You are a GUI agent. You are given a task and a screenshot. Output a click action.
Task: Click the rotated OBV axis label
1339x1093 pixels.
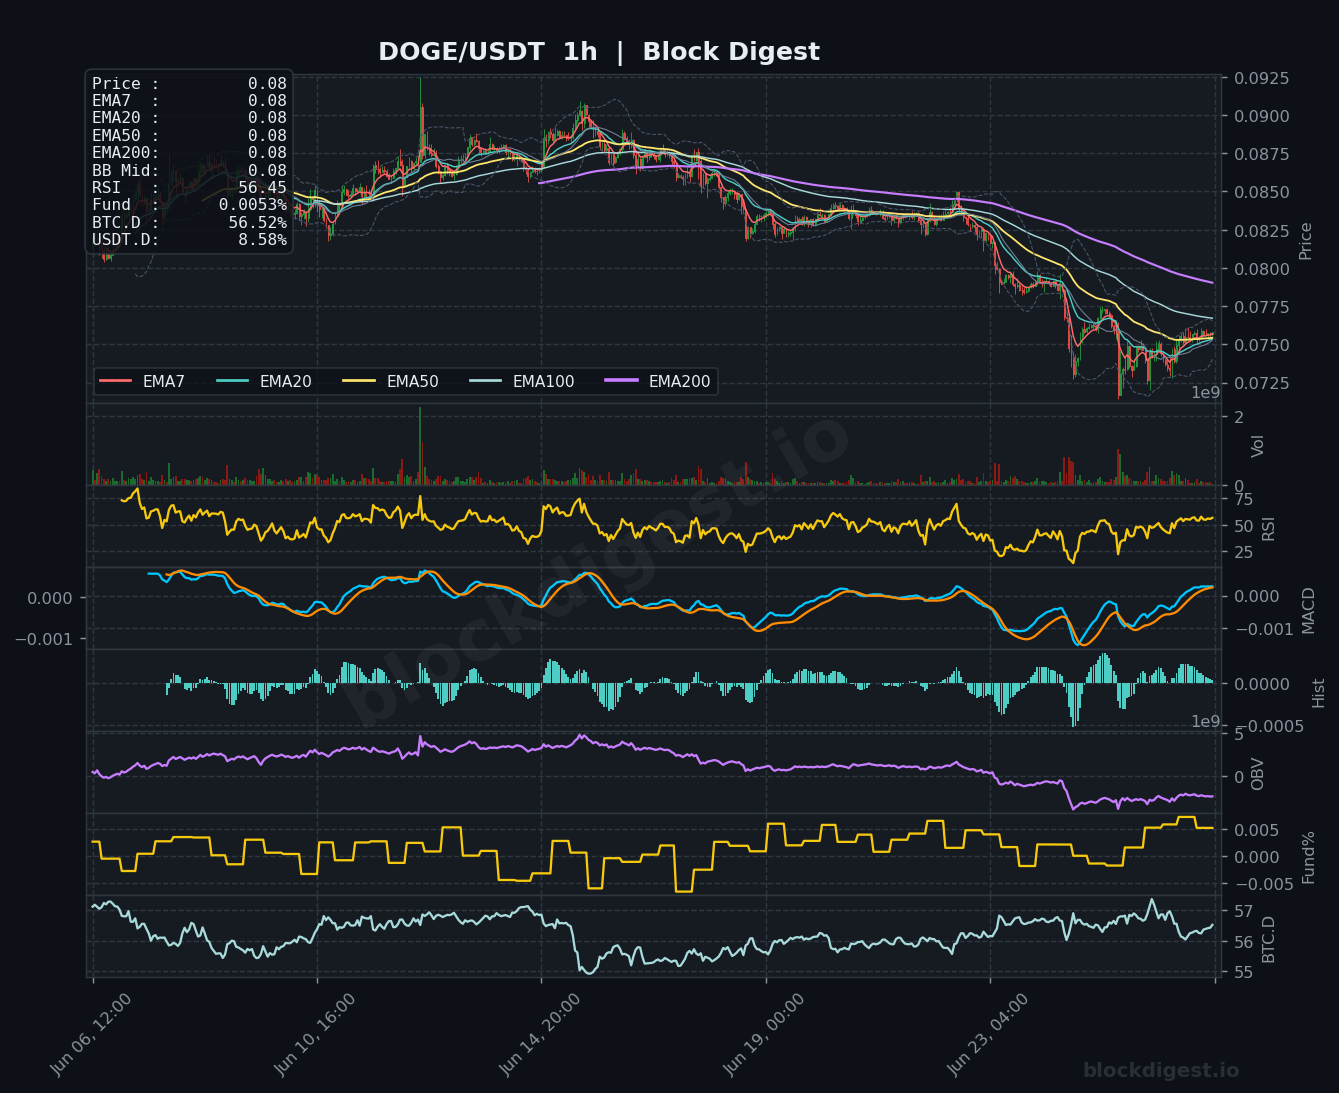[x=1258, y=774]
